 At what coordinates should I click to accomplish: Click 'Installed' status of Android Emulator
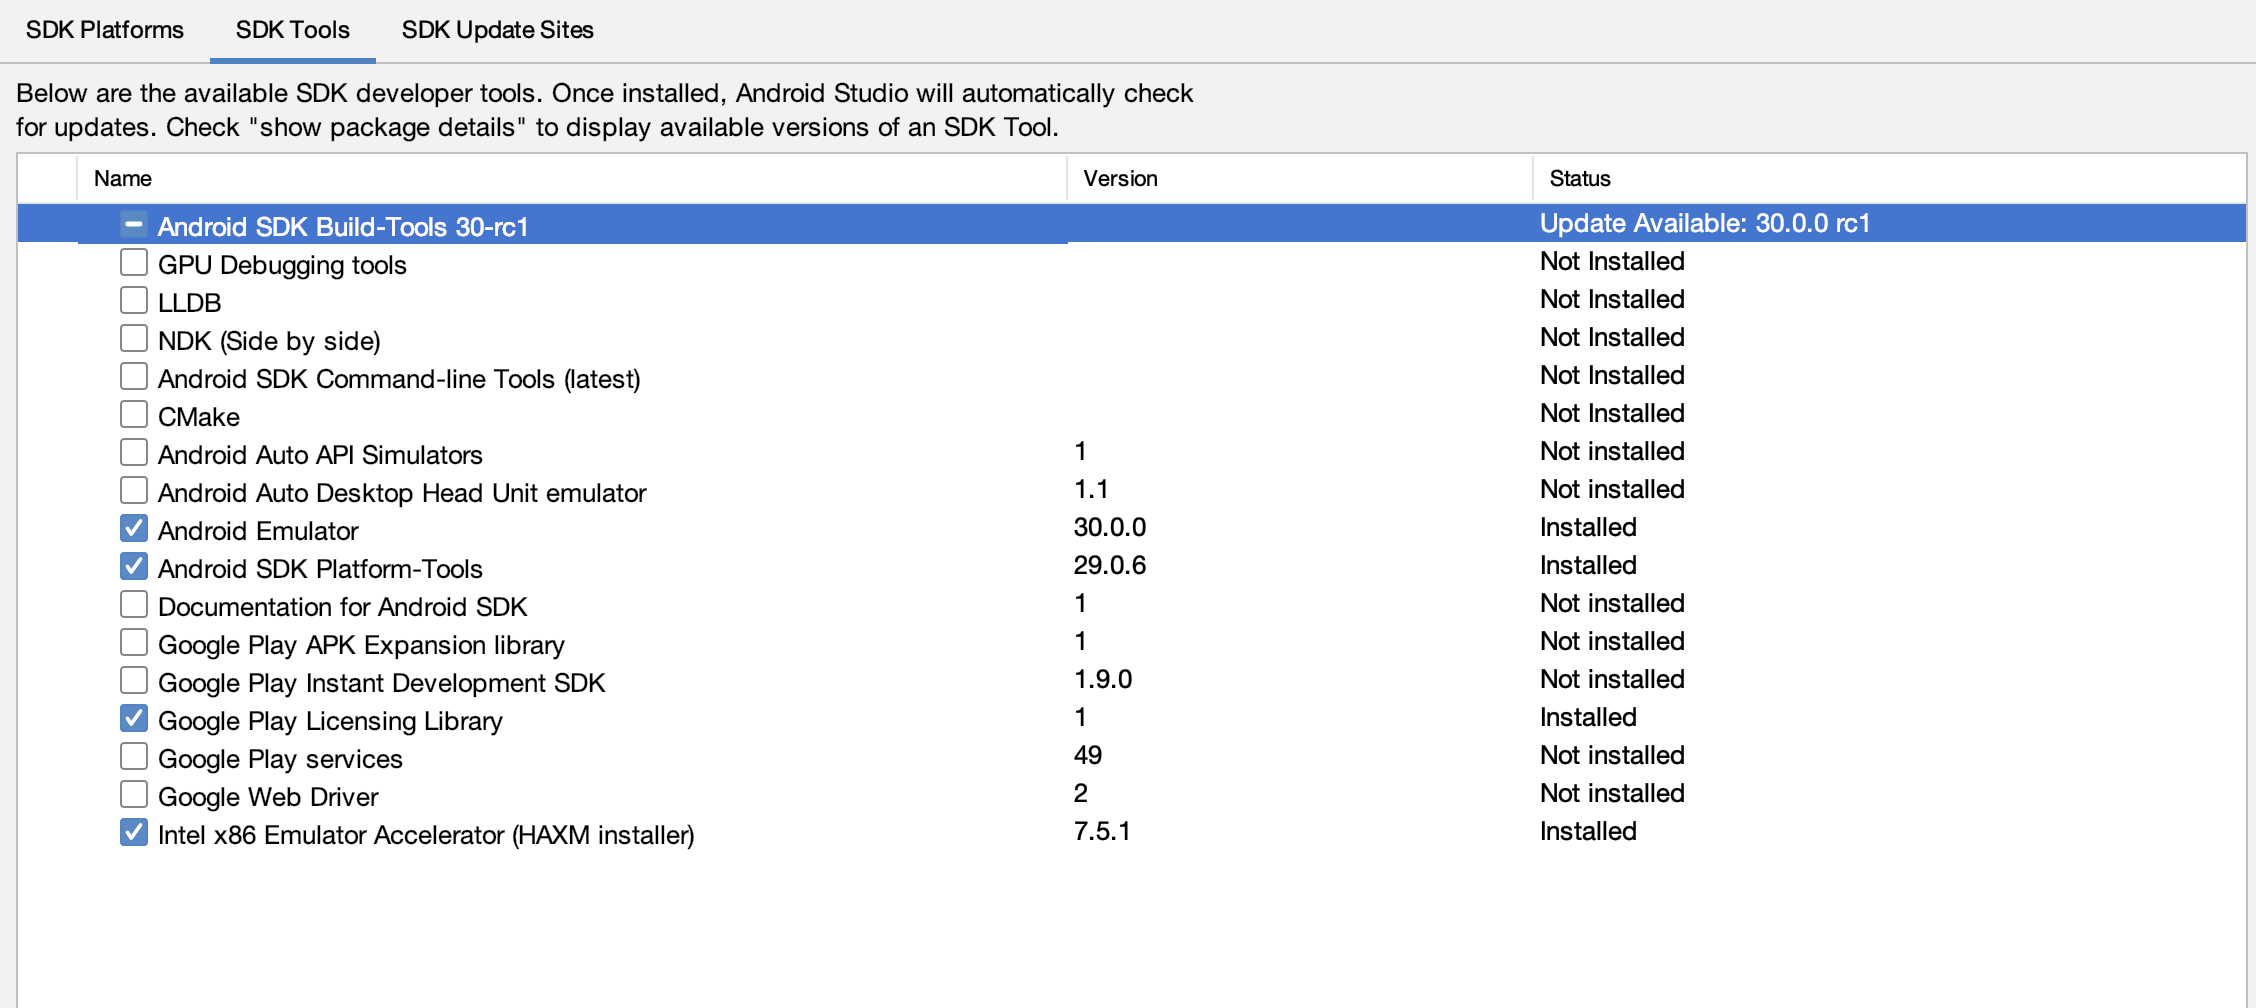[x=1588, y=527]
